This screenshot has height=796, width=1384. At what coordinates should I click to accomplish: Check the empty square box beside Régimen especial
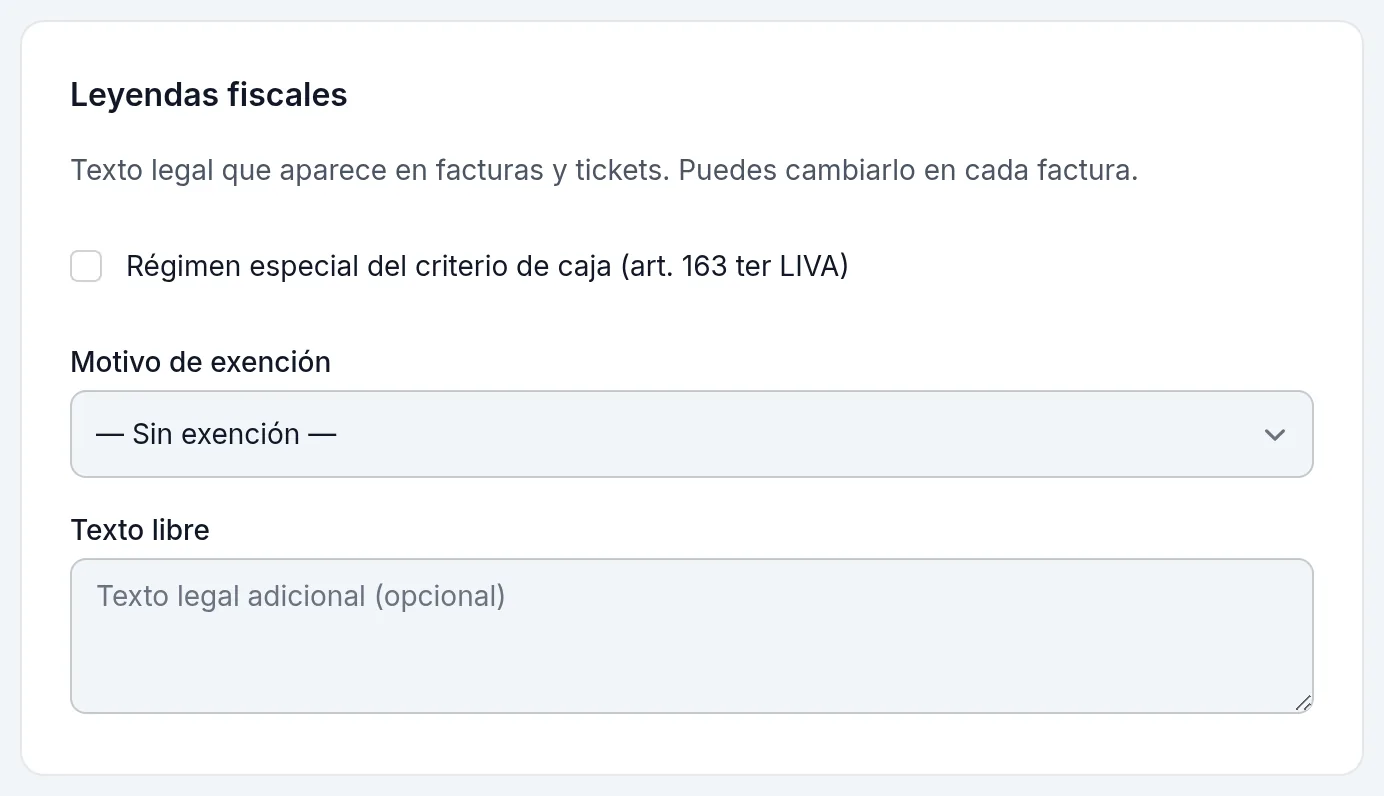tap(86, 267)
